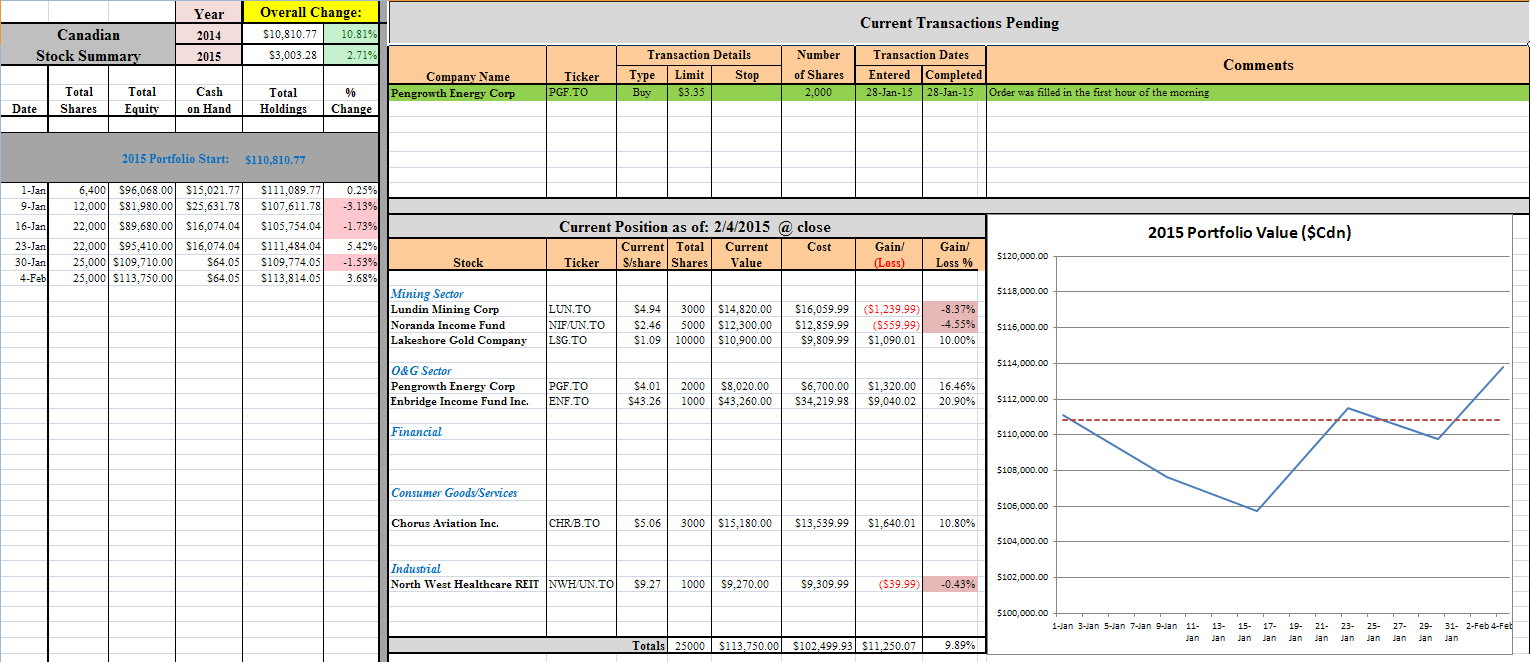Click the Canadian Stock Summary title
This screenshot has height=662, width=1530.
(88, 45)
